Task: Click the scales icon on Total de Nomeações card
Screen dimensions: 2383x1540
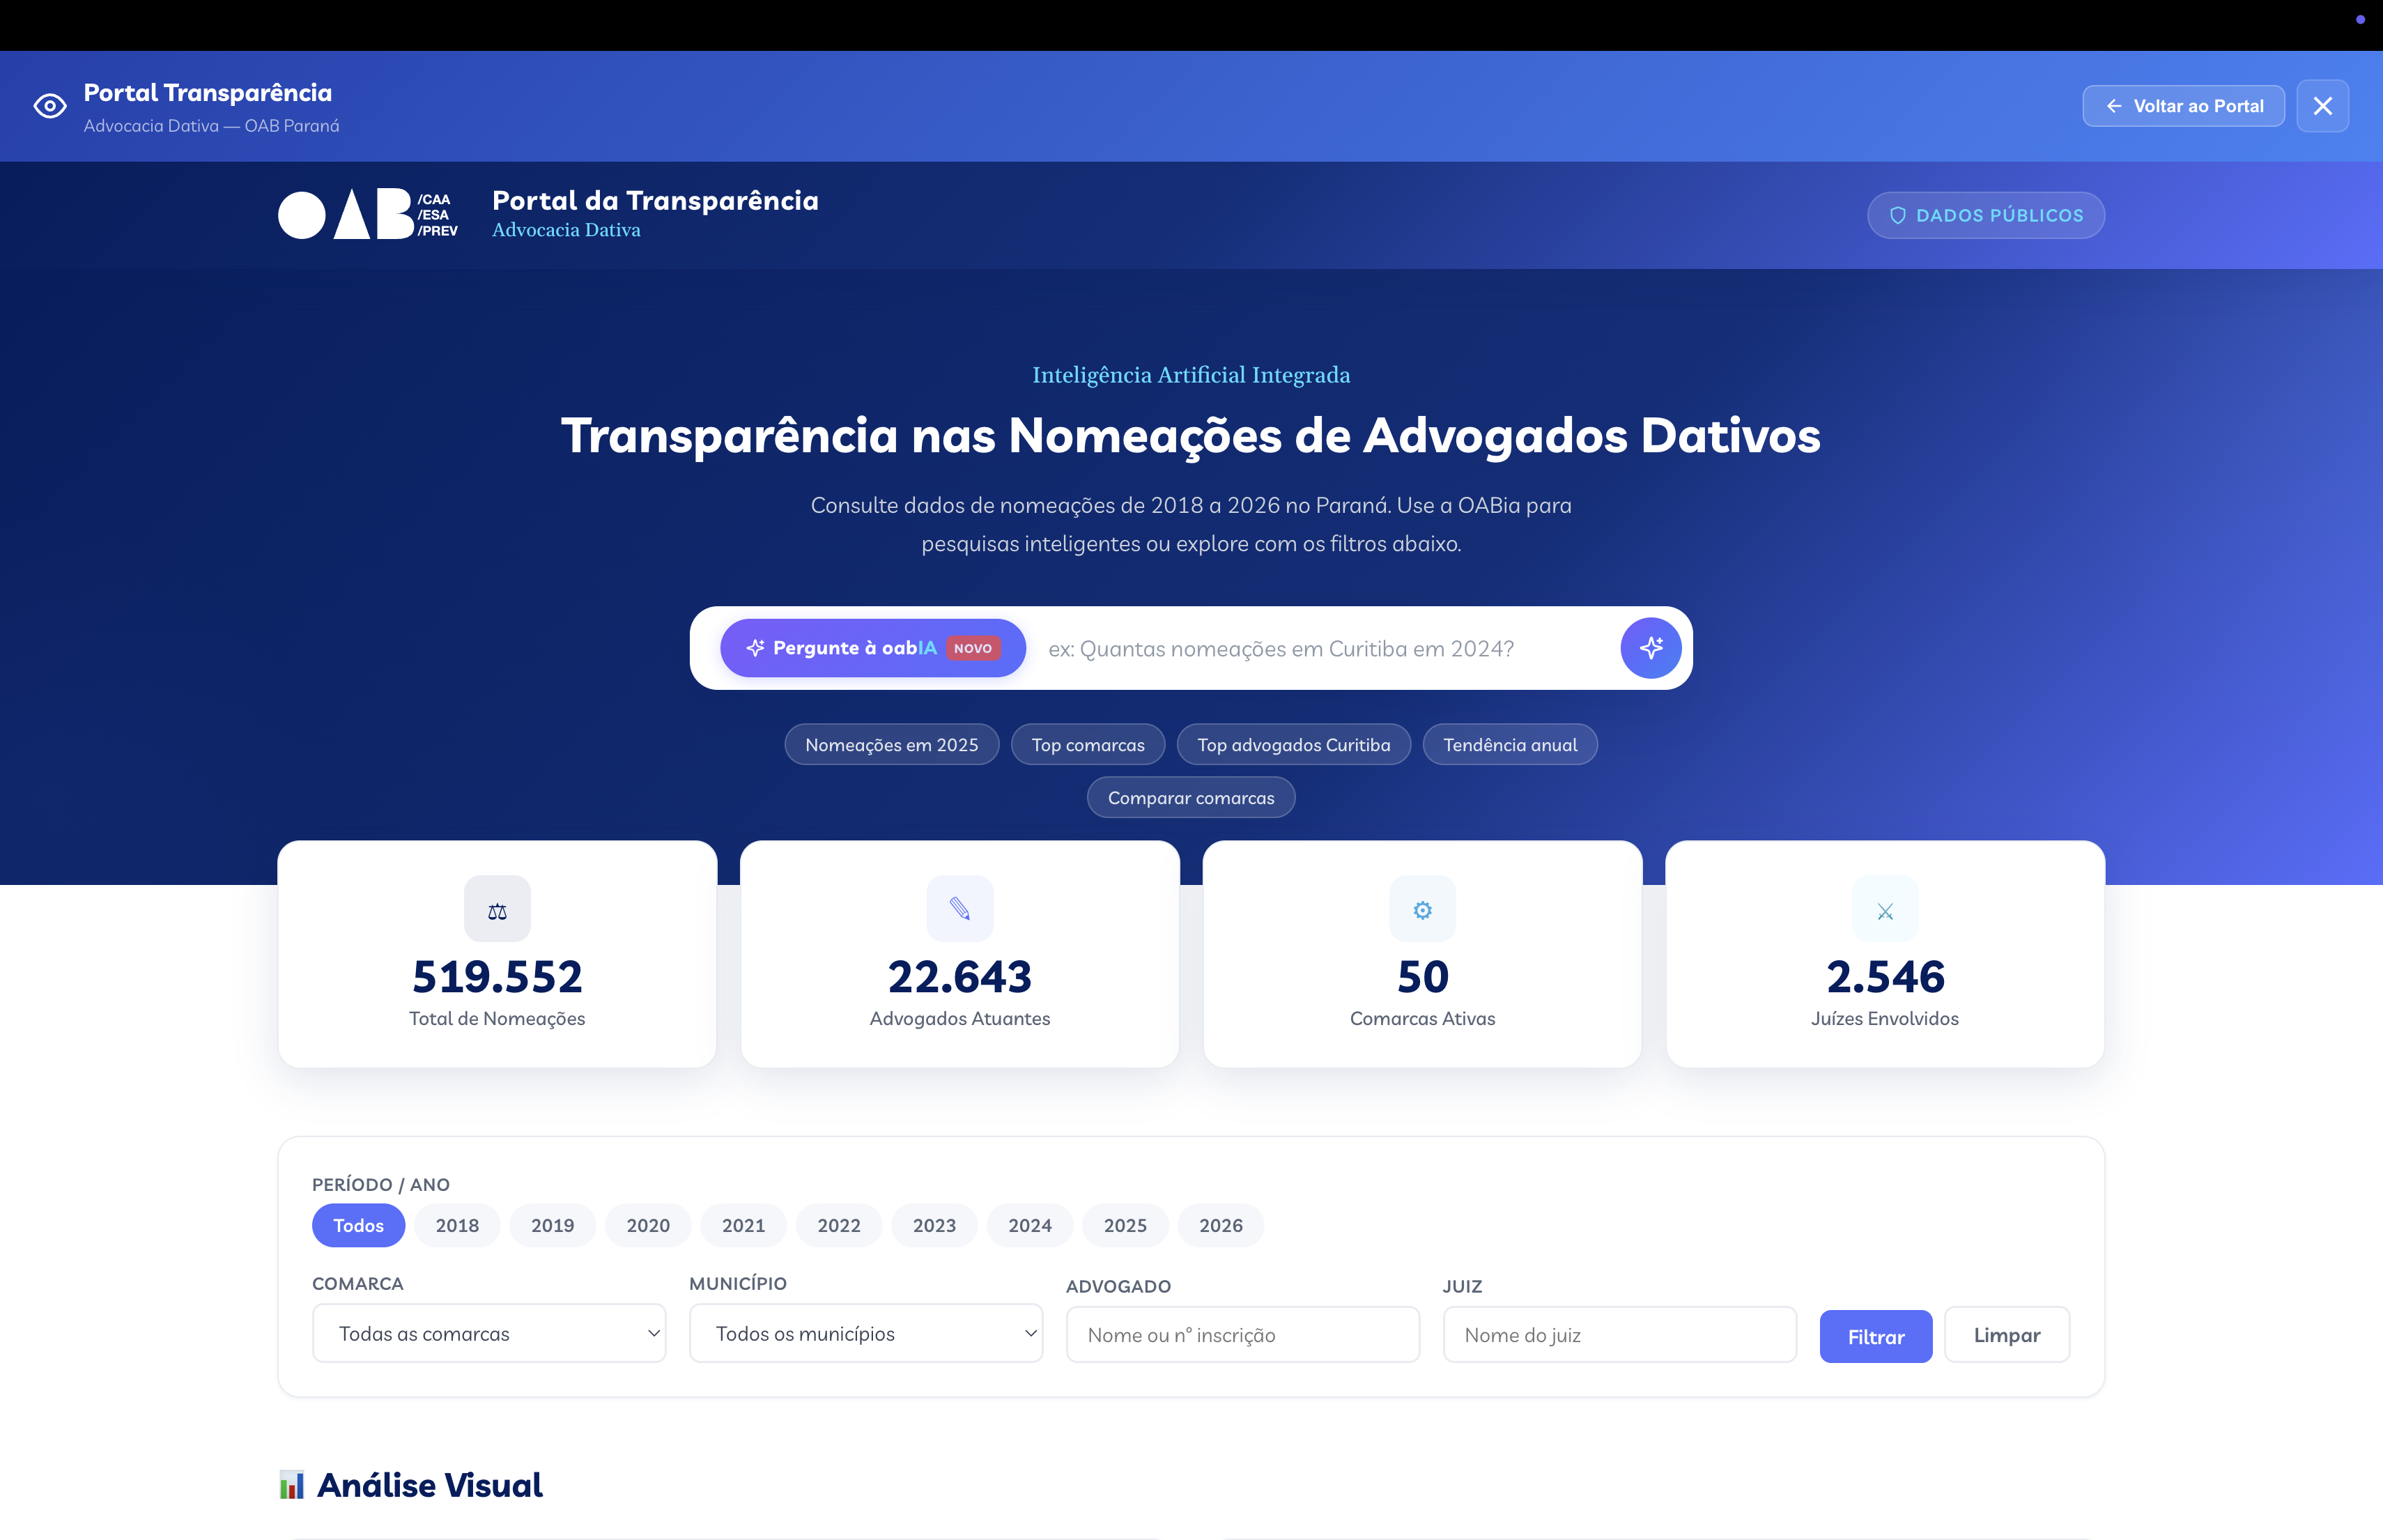Action: click(497, 908)
